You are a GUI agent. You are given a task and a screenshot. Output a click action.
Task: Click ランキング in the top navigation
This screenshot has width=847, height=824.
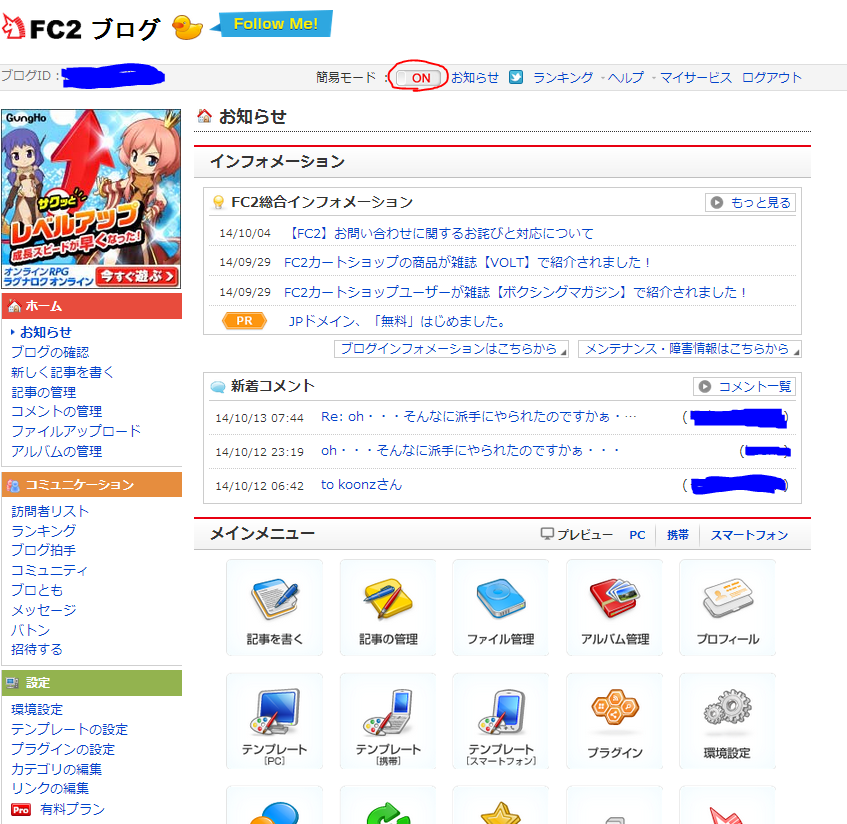[x=563, y=78]
